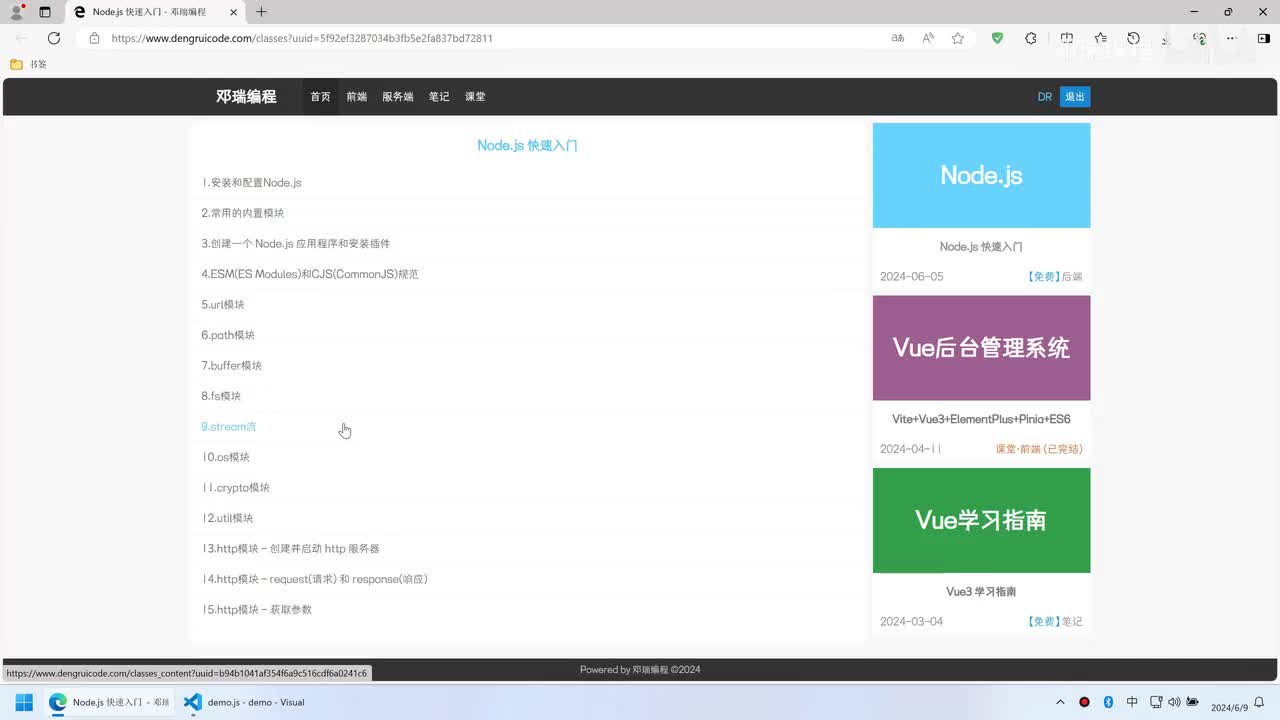1280x720 pixels.
Task: Open notifications bell icon
Action: (1259, 702)
